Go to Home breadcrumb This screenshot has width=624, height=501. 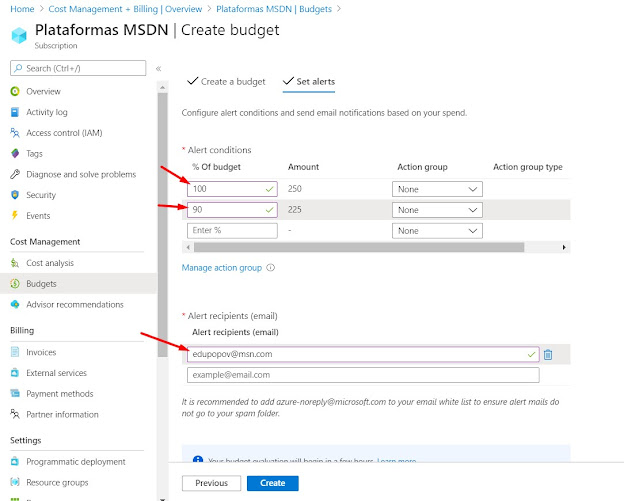click(x=22, y=9)
